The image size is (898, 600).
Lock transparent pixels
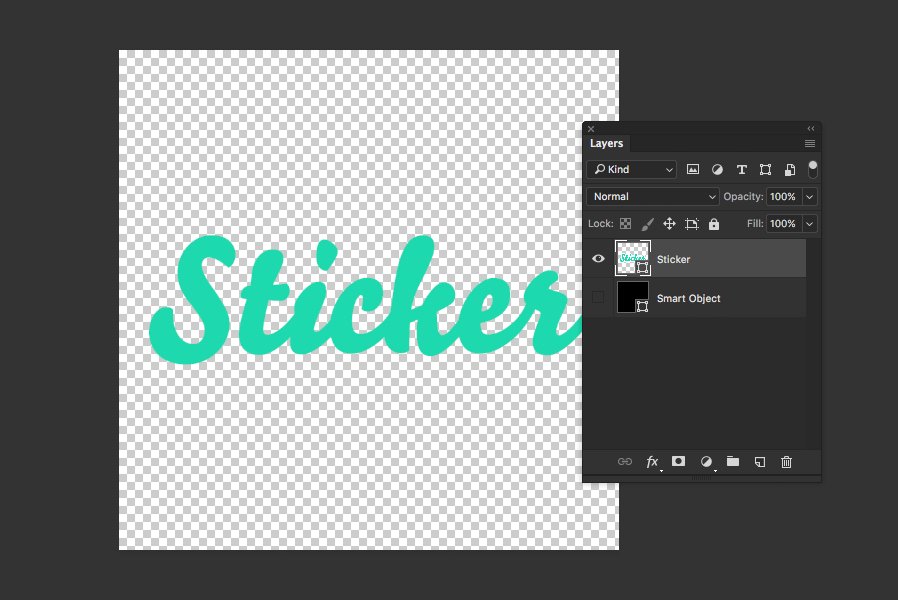click(625, 224)
